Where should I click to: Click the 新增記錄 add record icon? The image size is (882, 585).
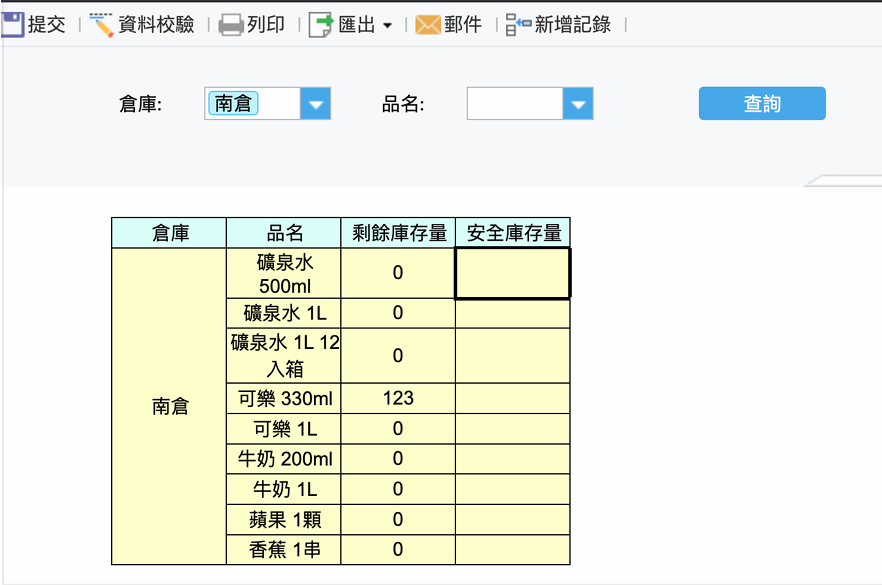coord(518,25)
